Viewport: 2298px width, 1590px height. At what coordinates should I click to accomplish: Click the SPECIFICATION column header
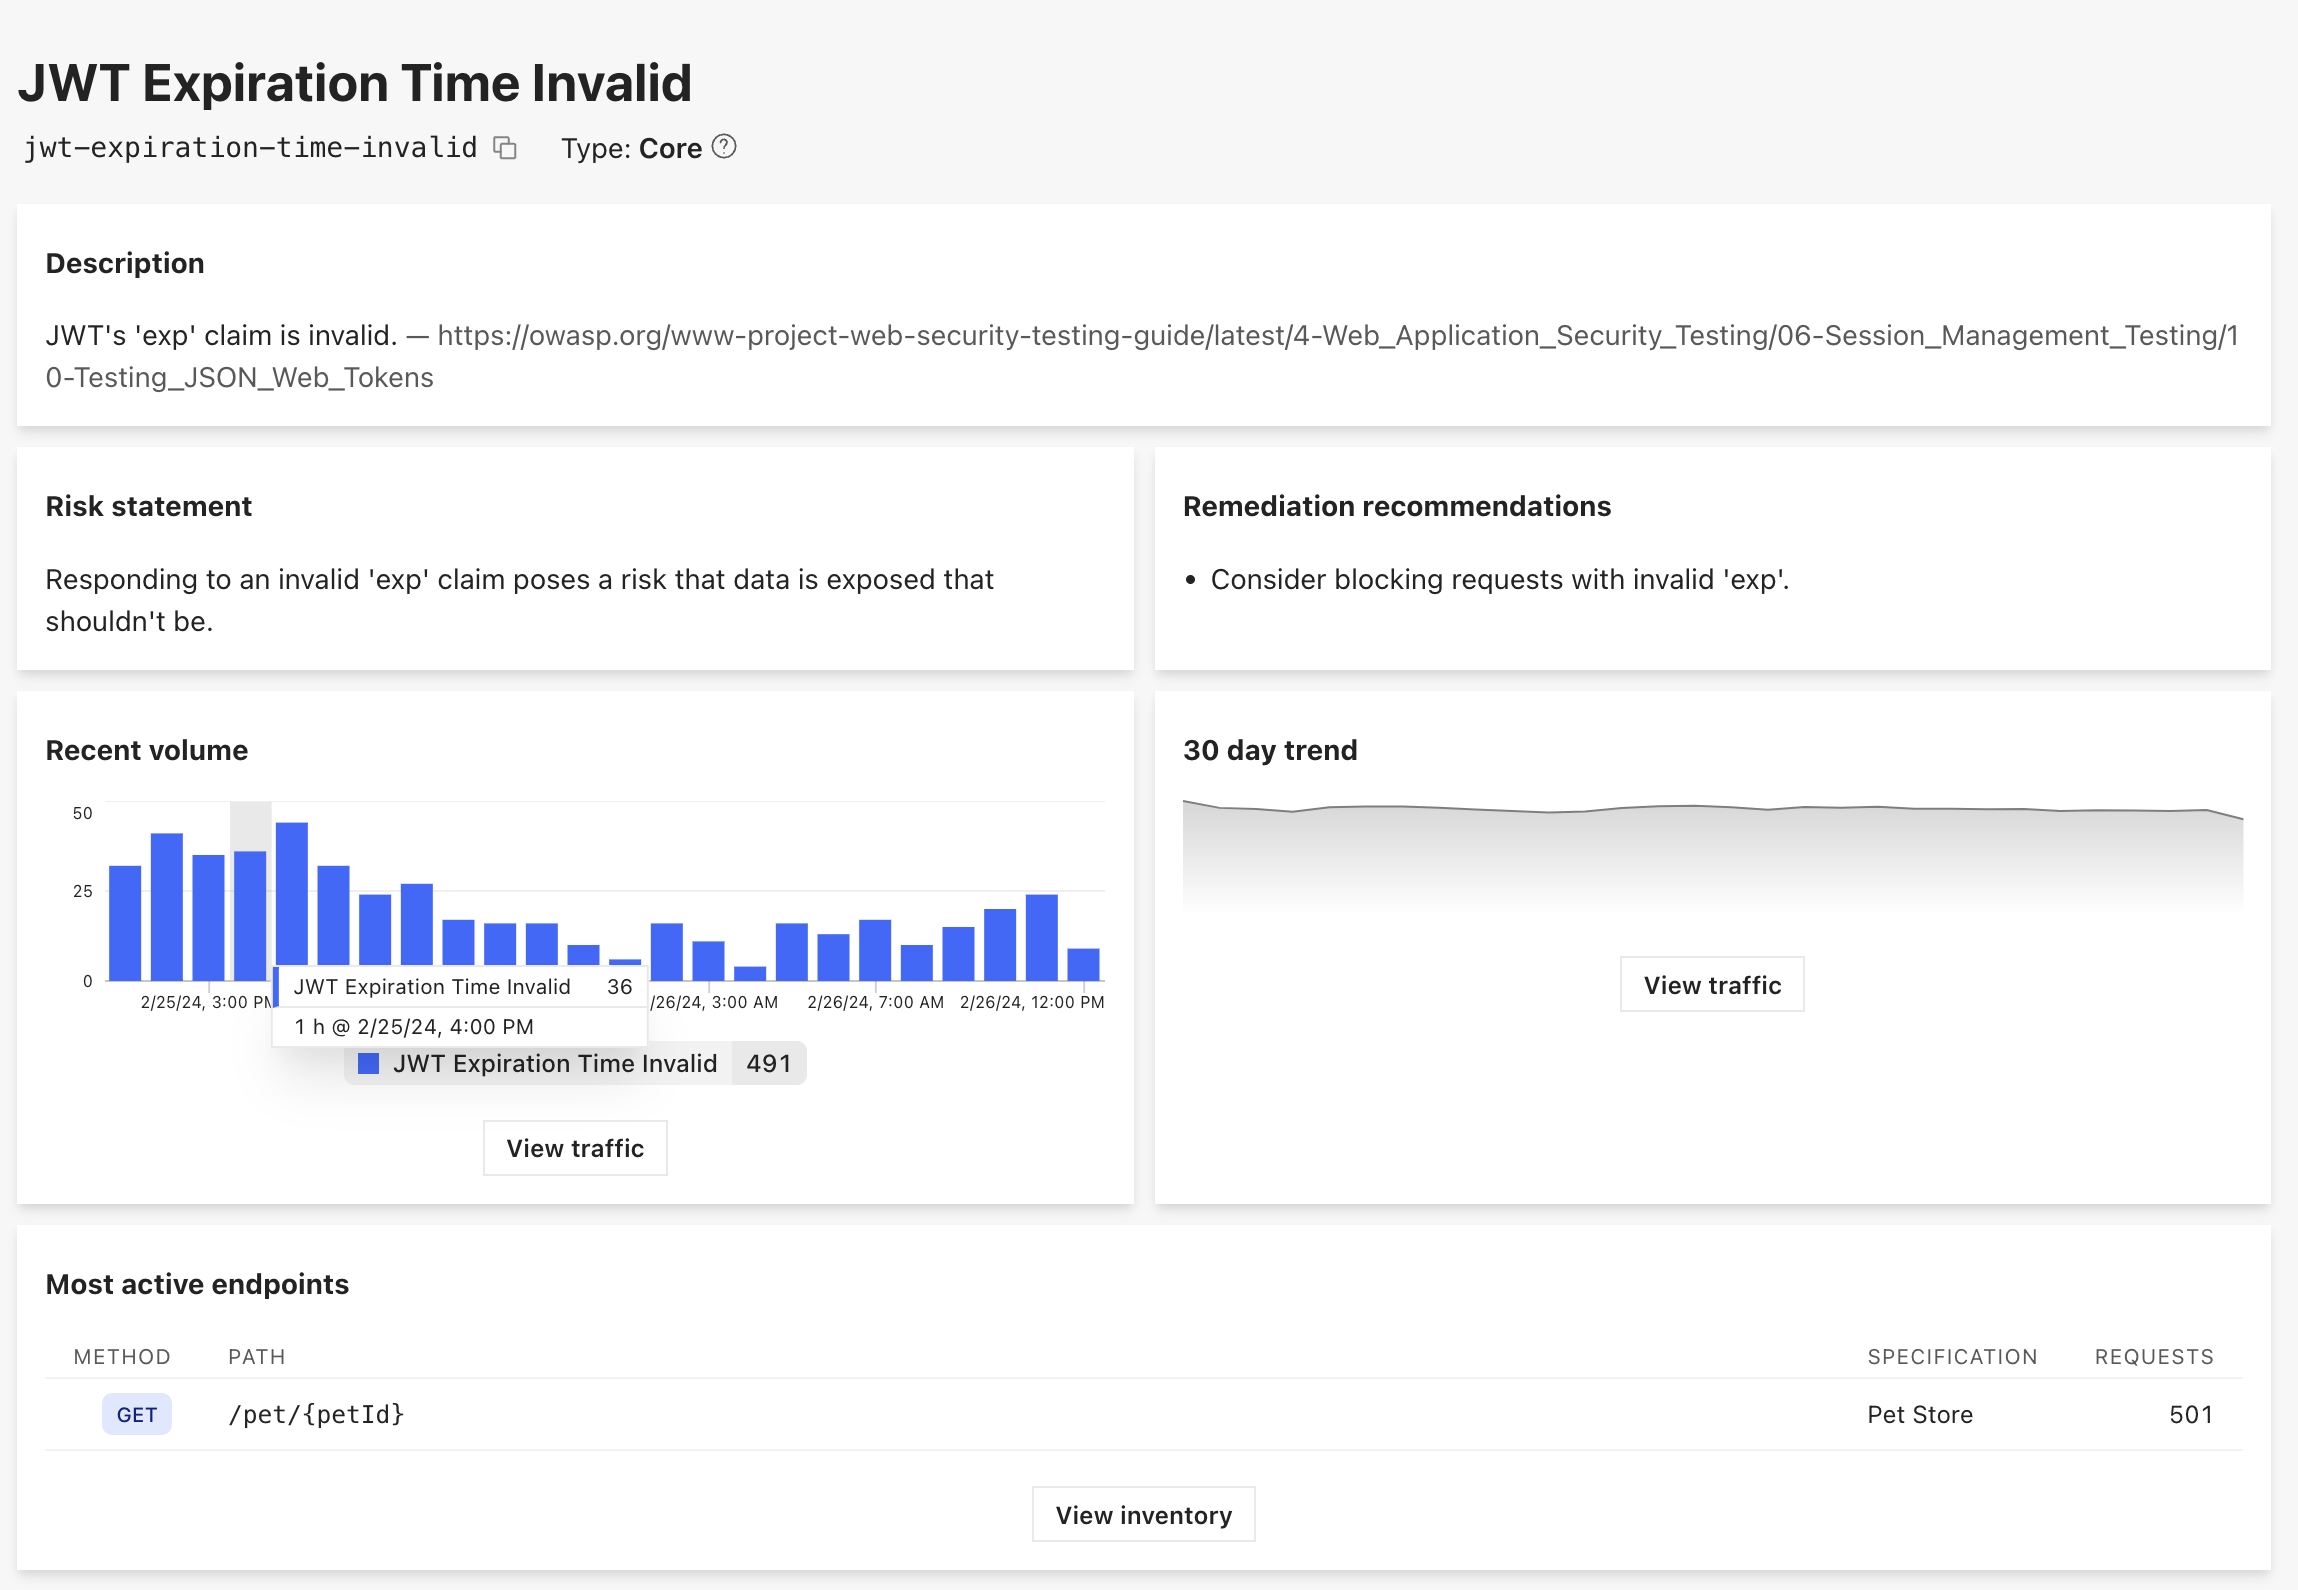(x=1952, y=1356)
